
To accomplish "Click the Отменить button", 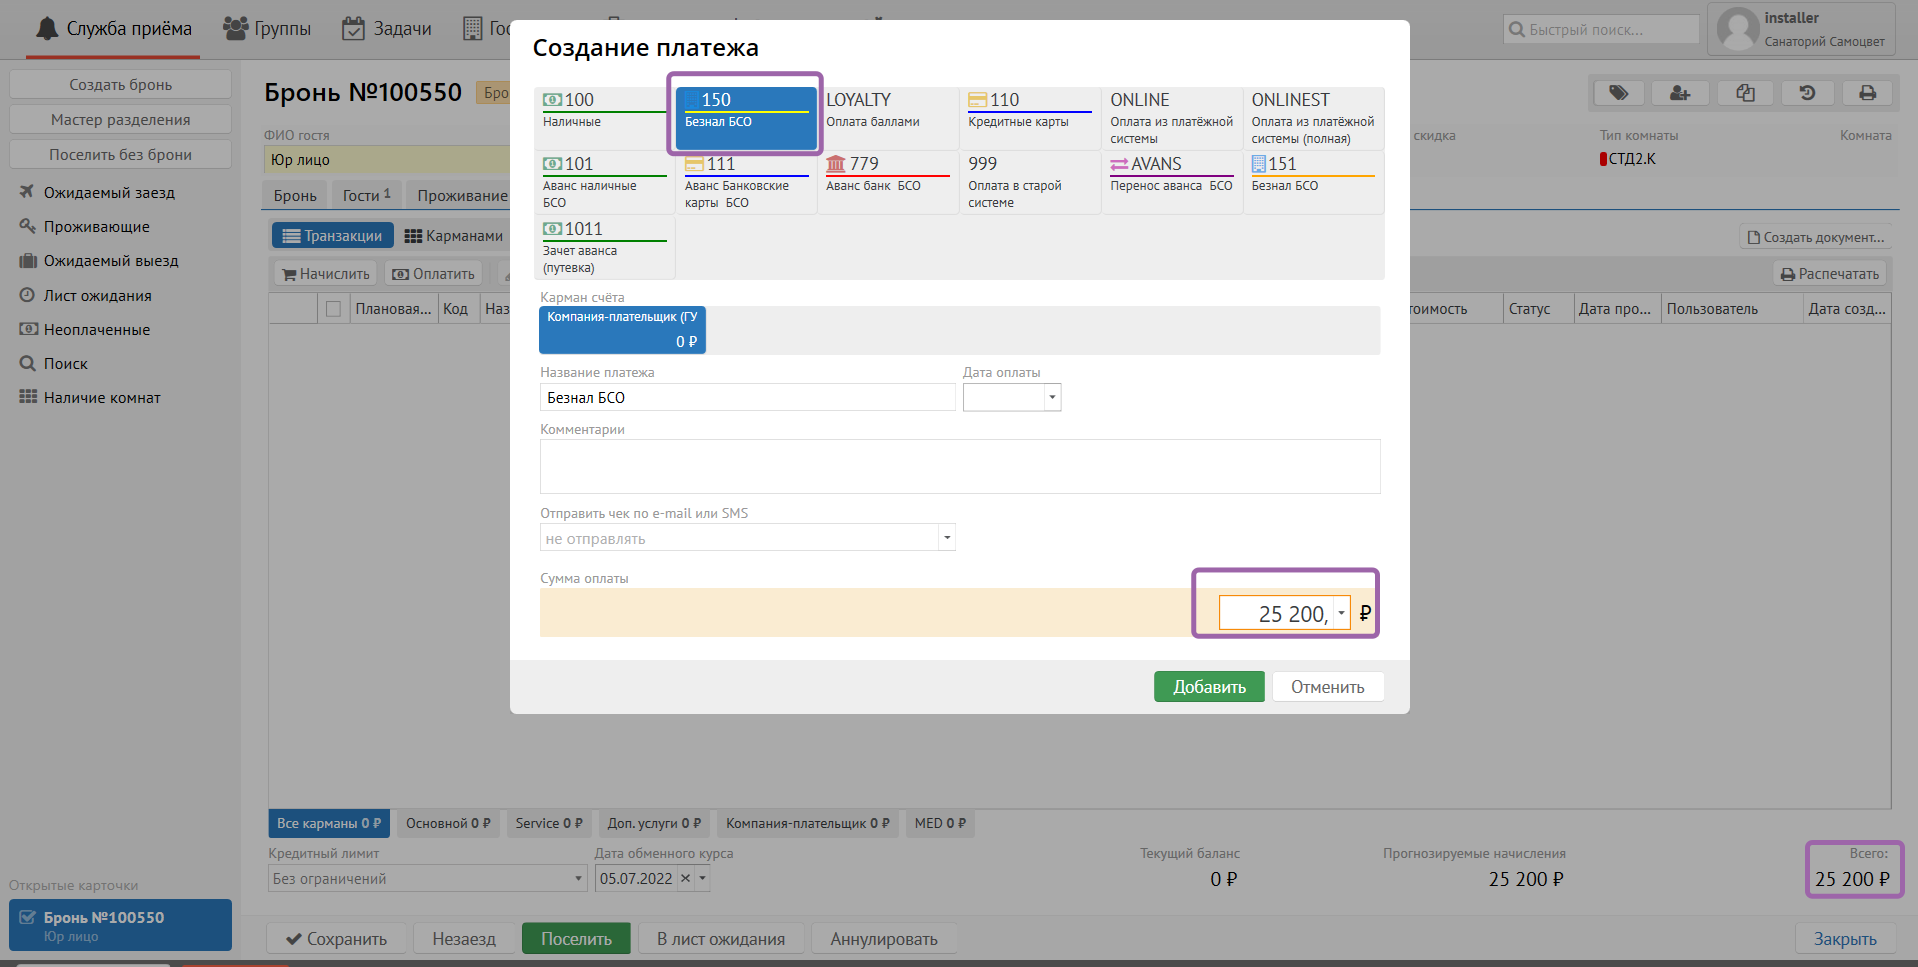I will [1327, 687].
